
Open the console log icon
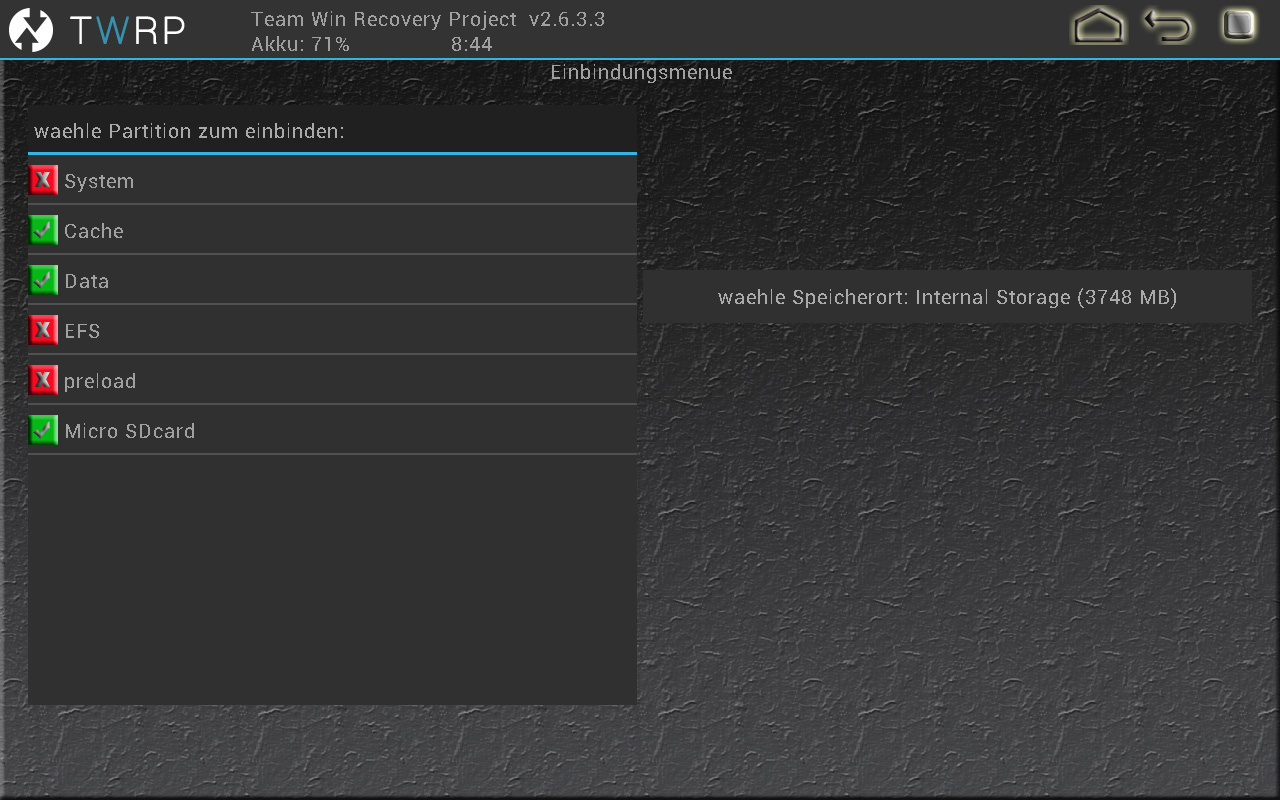click(1237, 25)
